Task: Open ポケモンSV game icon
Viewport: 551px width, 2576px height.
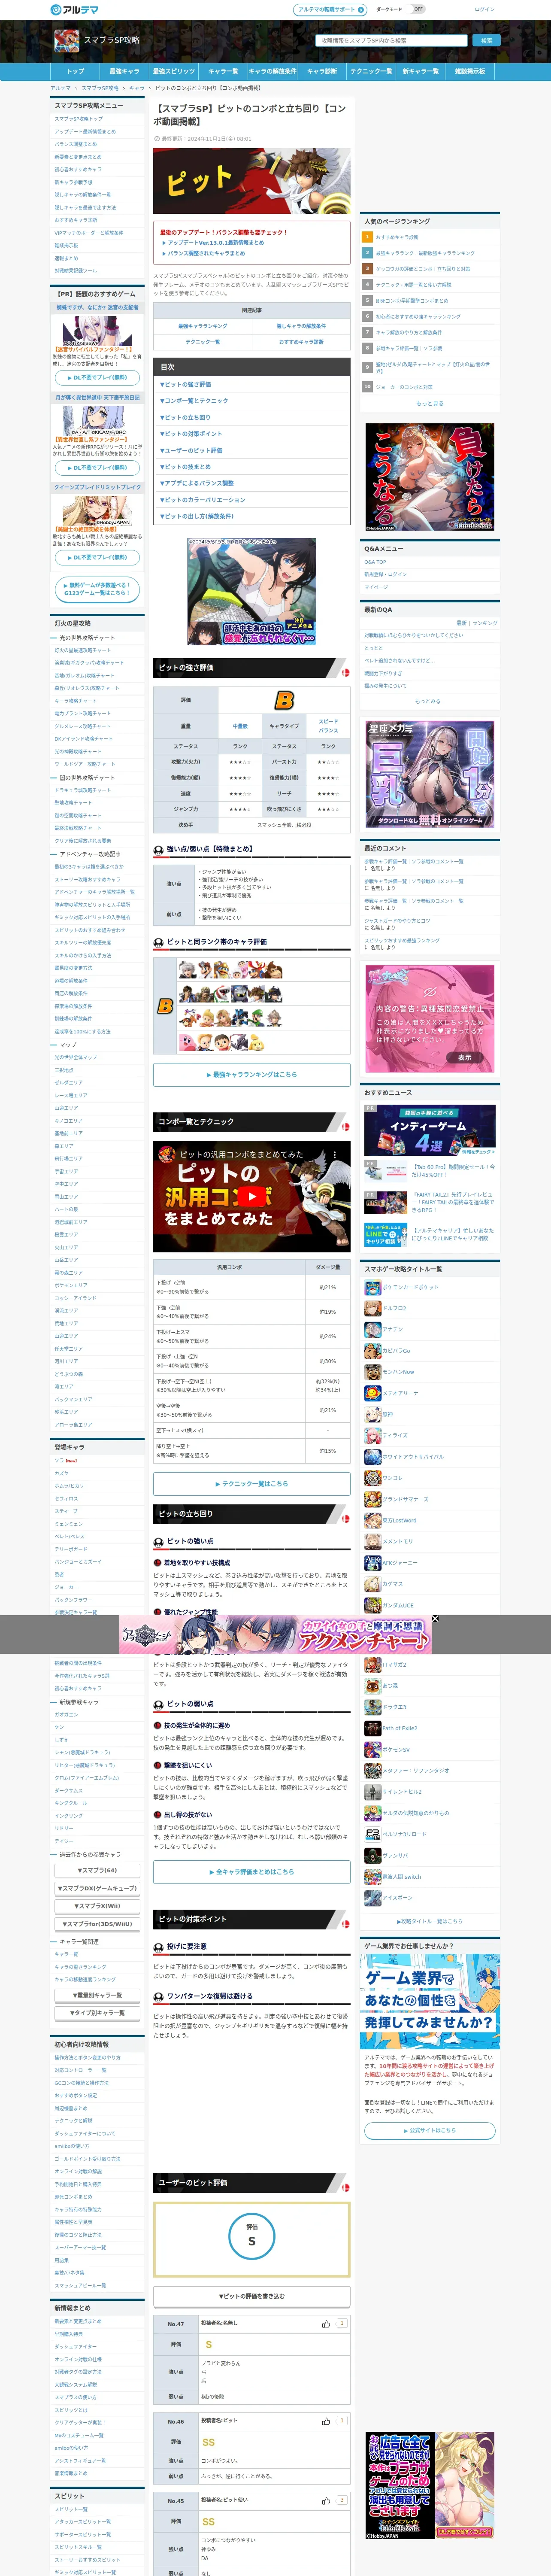Action: coord(372,1749)
